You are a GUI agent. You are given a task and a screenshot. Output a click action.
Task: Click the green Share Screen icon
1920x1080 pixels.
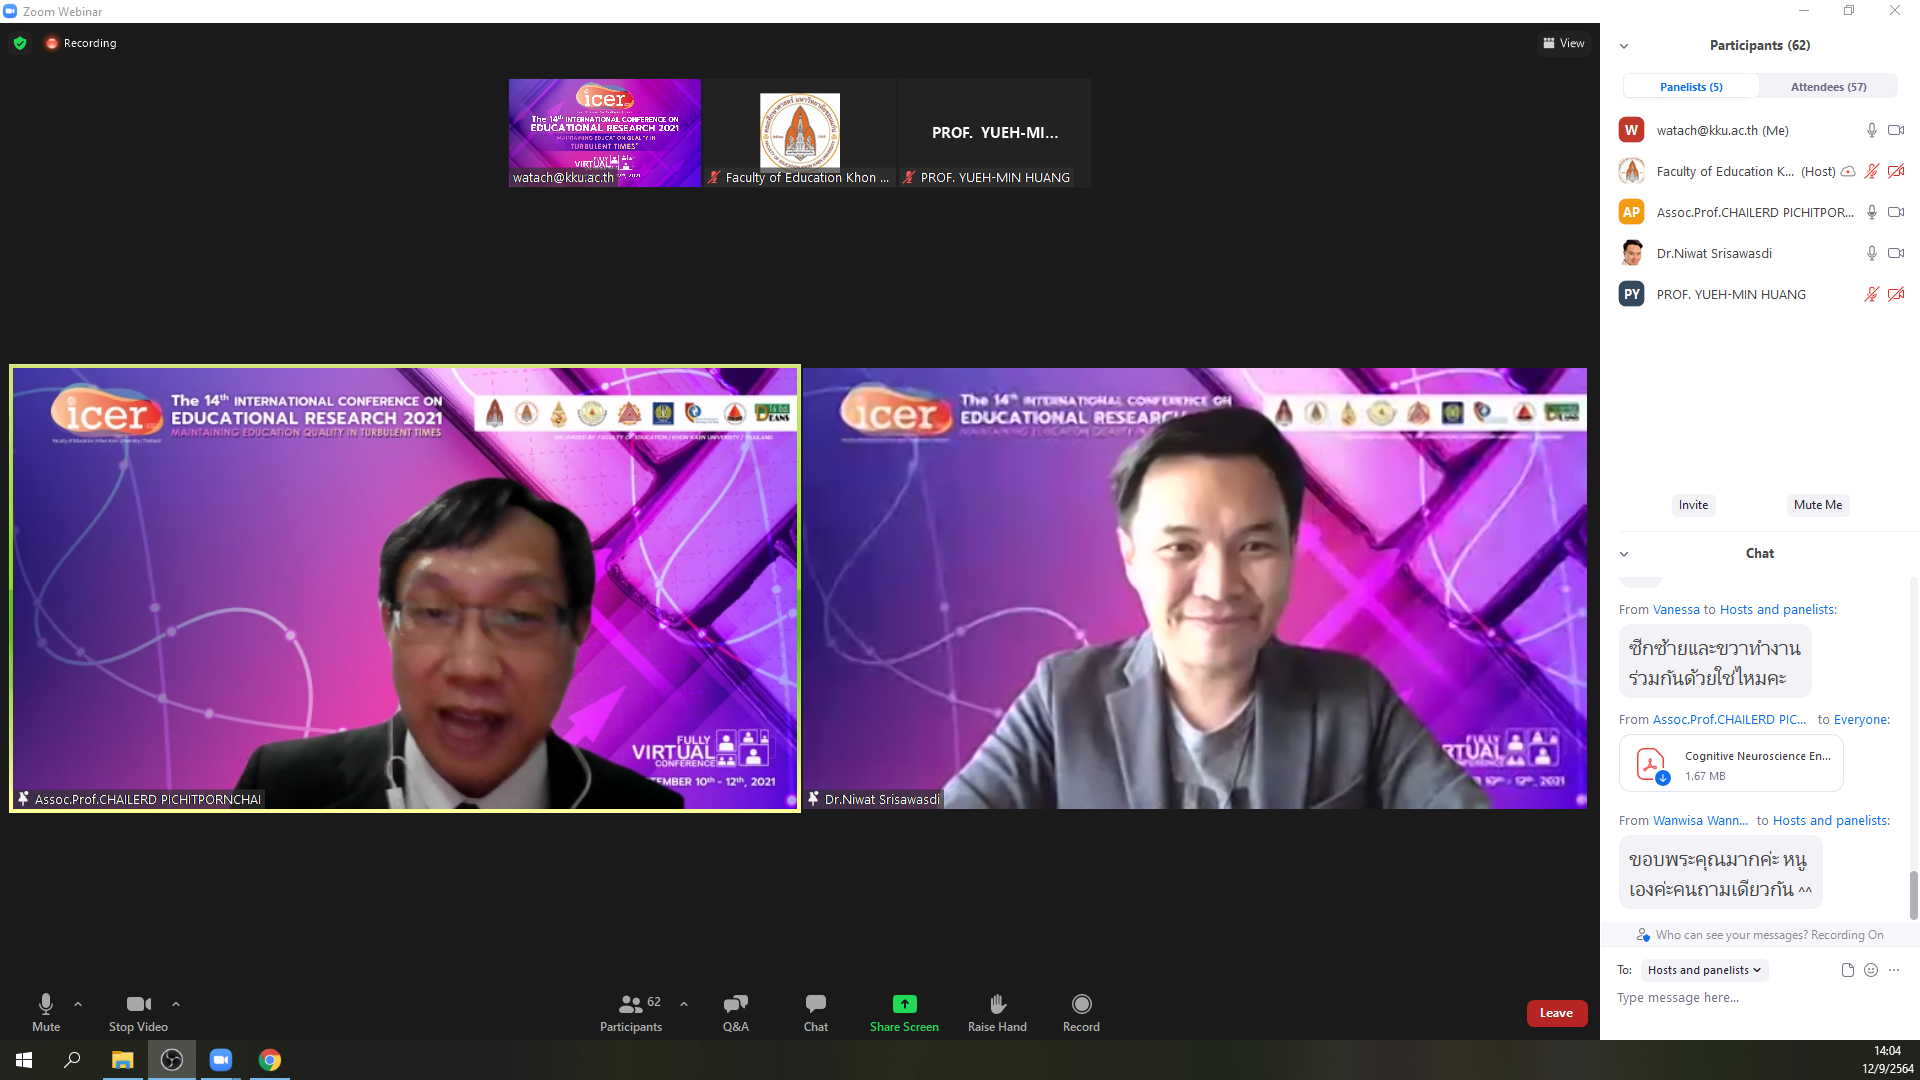(904, 1004)
